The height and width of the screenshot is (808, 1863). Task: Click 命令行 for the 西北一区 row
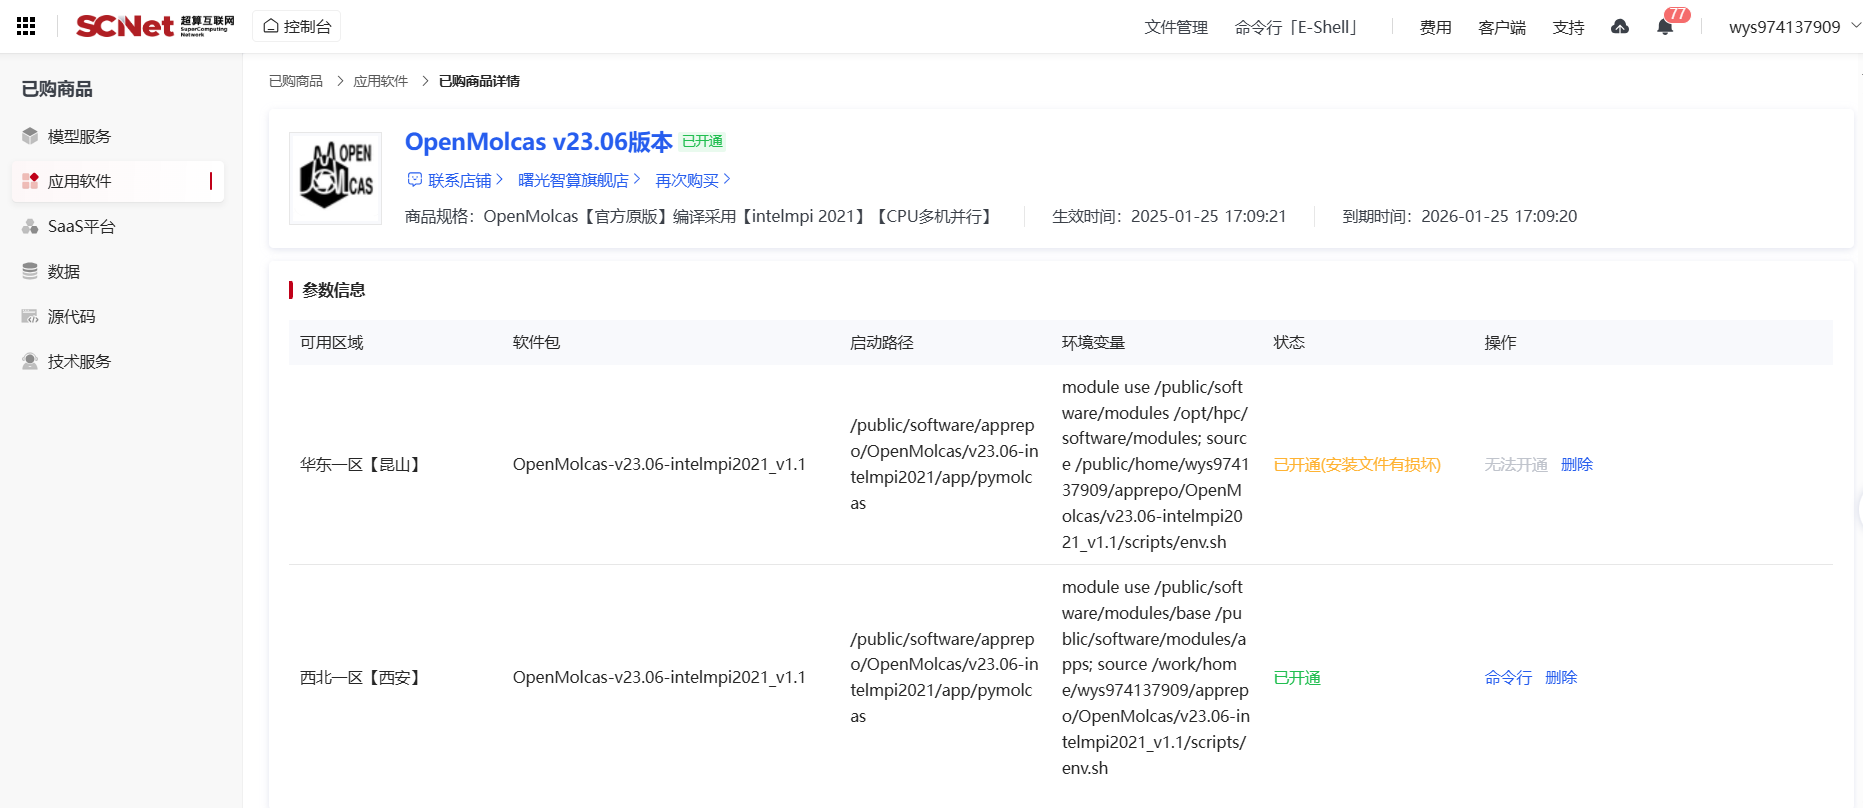1508,678
